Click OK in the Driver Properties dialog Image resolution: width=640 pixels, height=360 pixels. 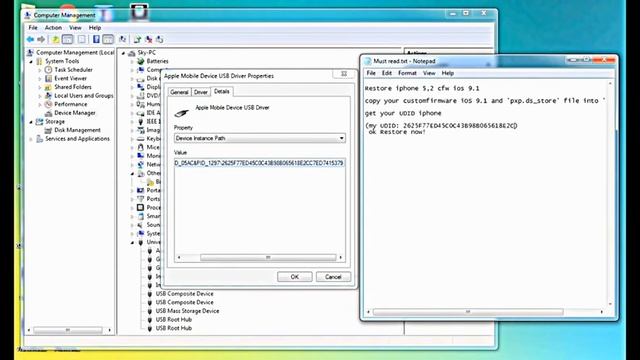tap(295, 277)
